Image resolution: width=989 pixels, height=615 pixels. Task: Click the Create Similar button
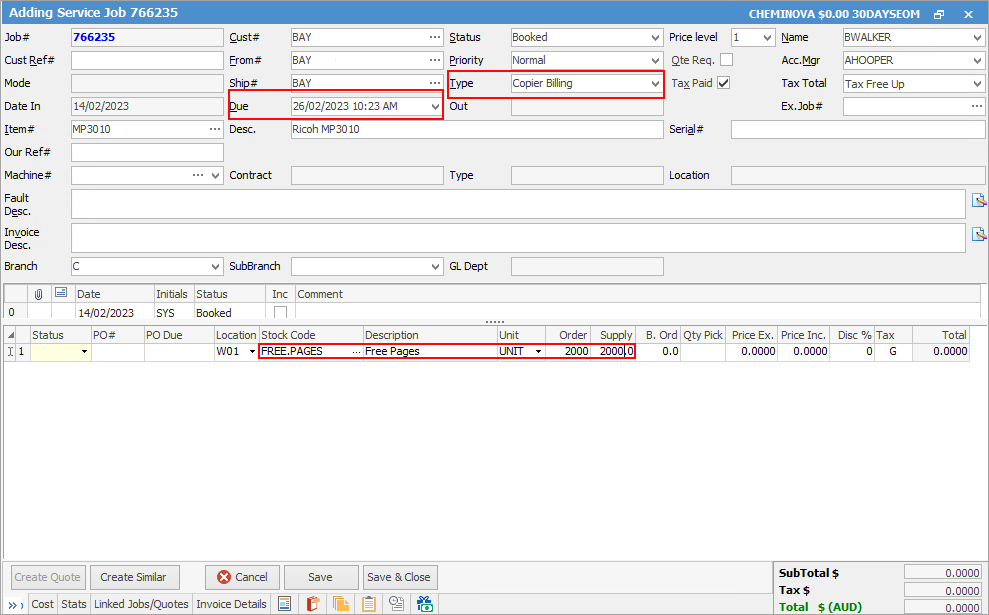pos(134,577)
